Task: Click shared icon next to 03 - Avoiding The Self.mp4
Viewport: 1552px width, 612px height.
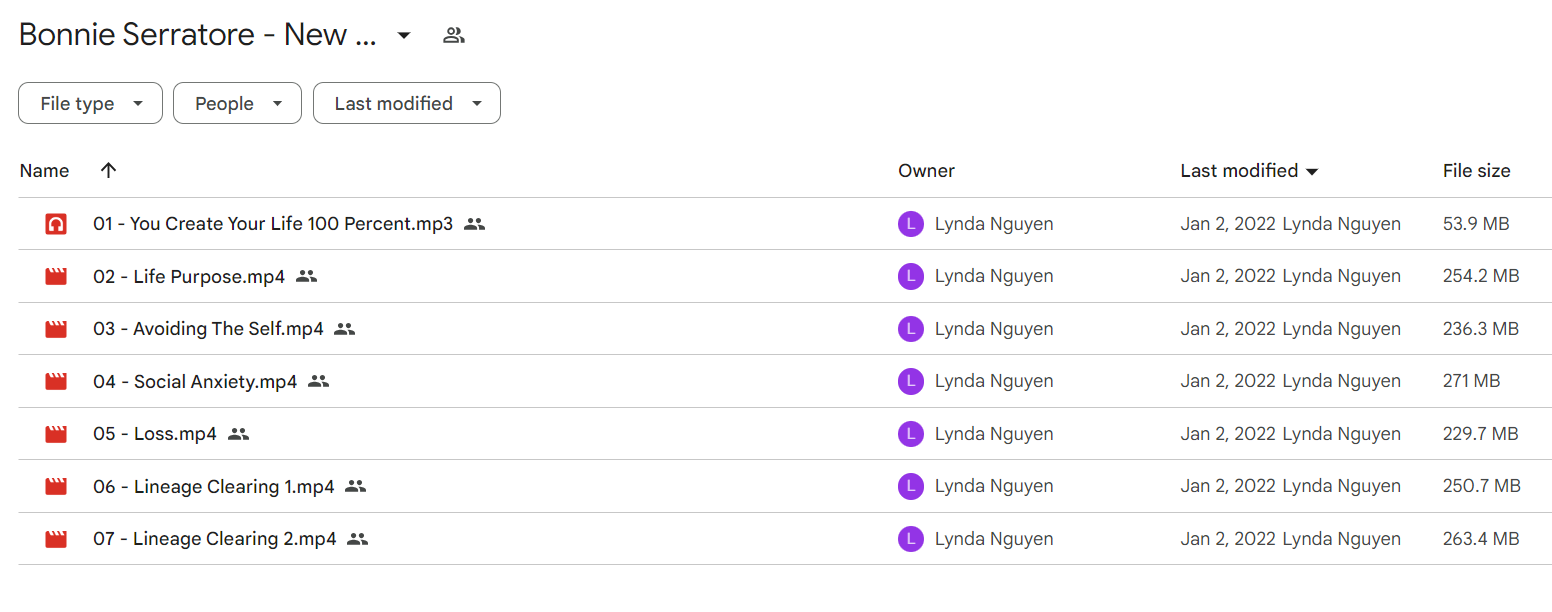Action: [345, 329]
